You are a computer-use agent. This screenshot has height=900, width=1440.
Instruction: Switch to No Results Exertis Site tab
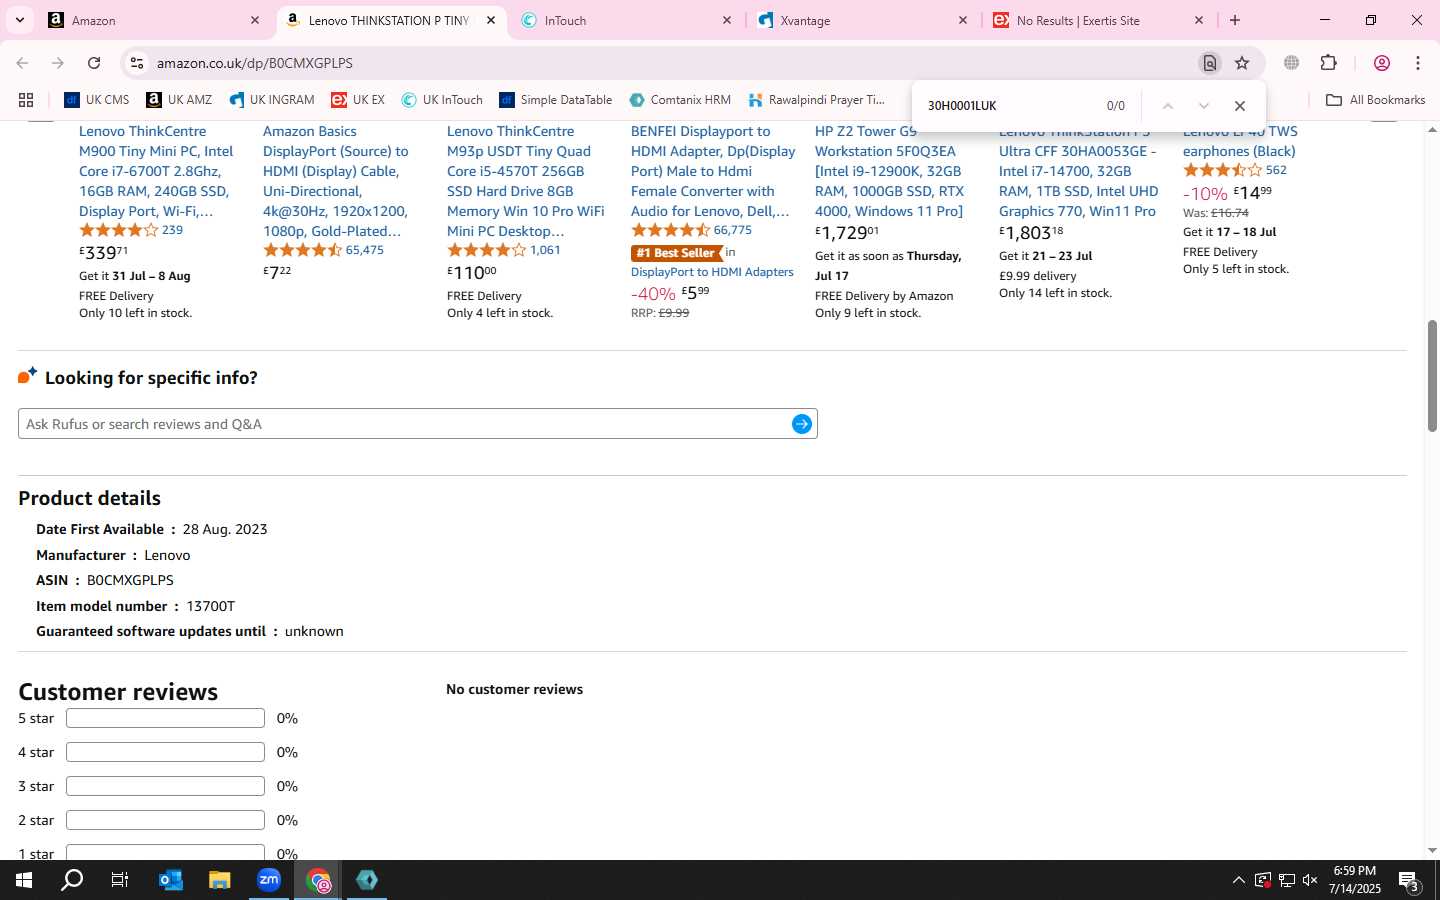[x=1098, y=20]
